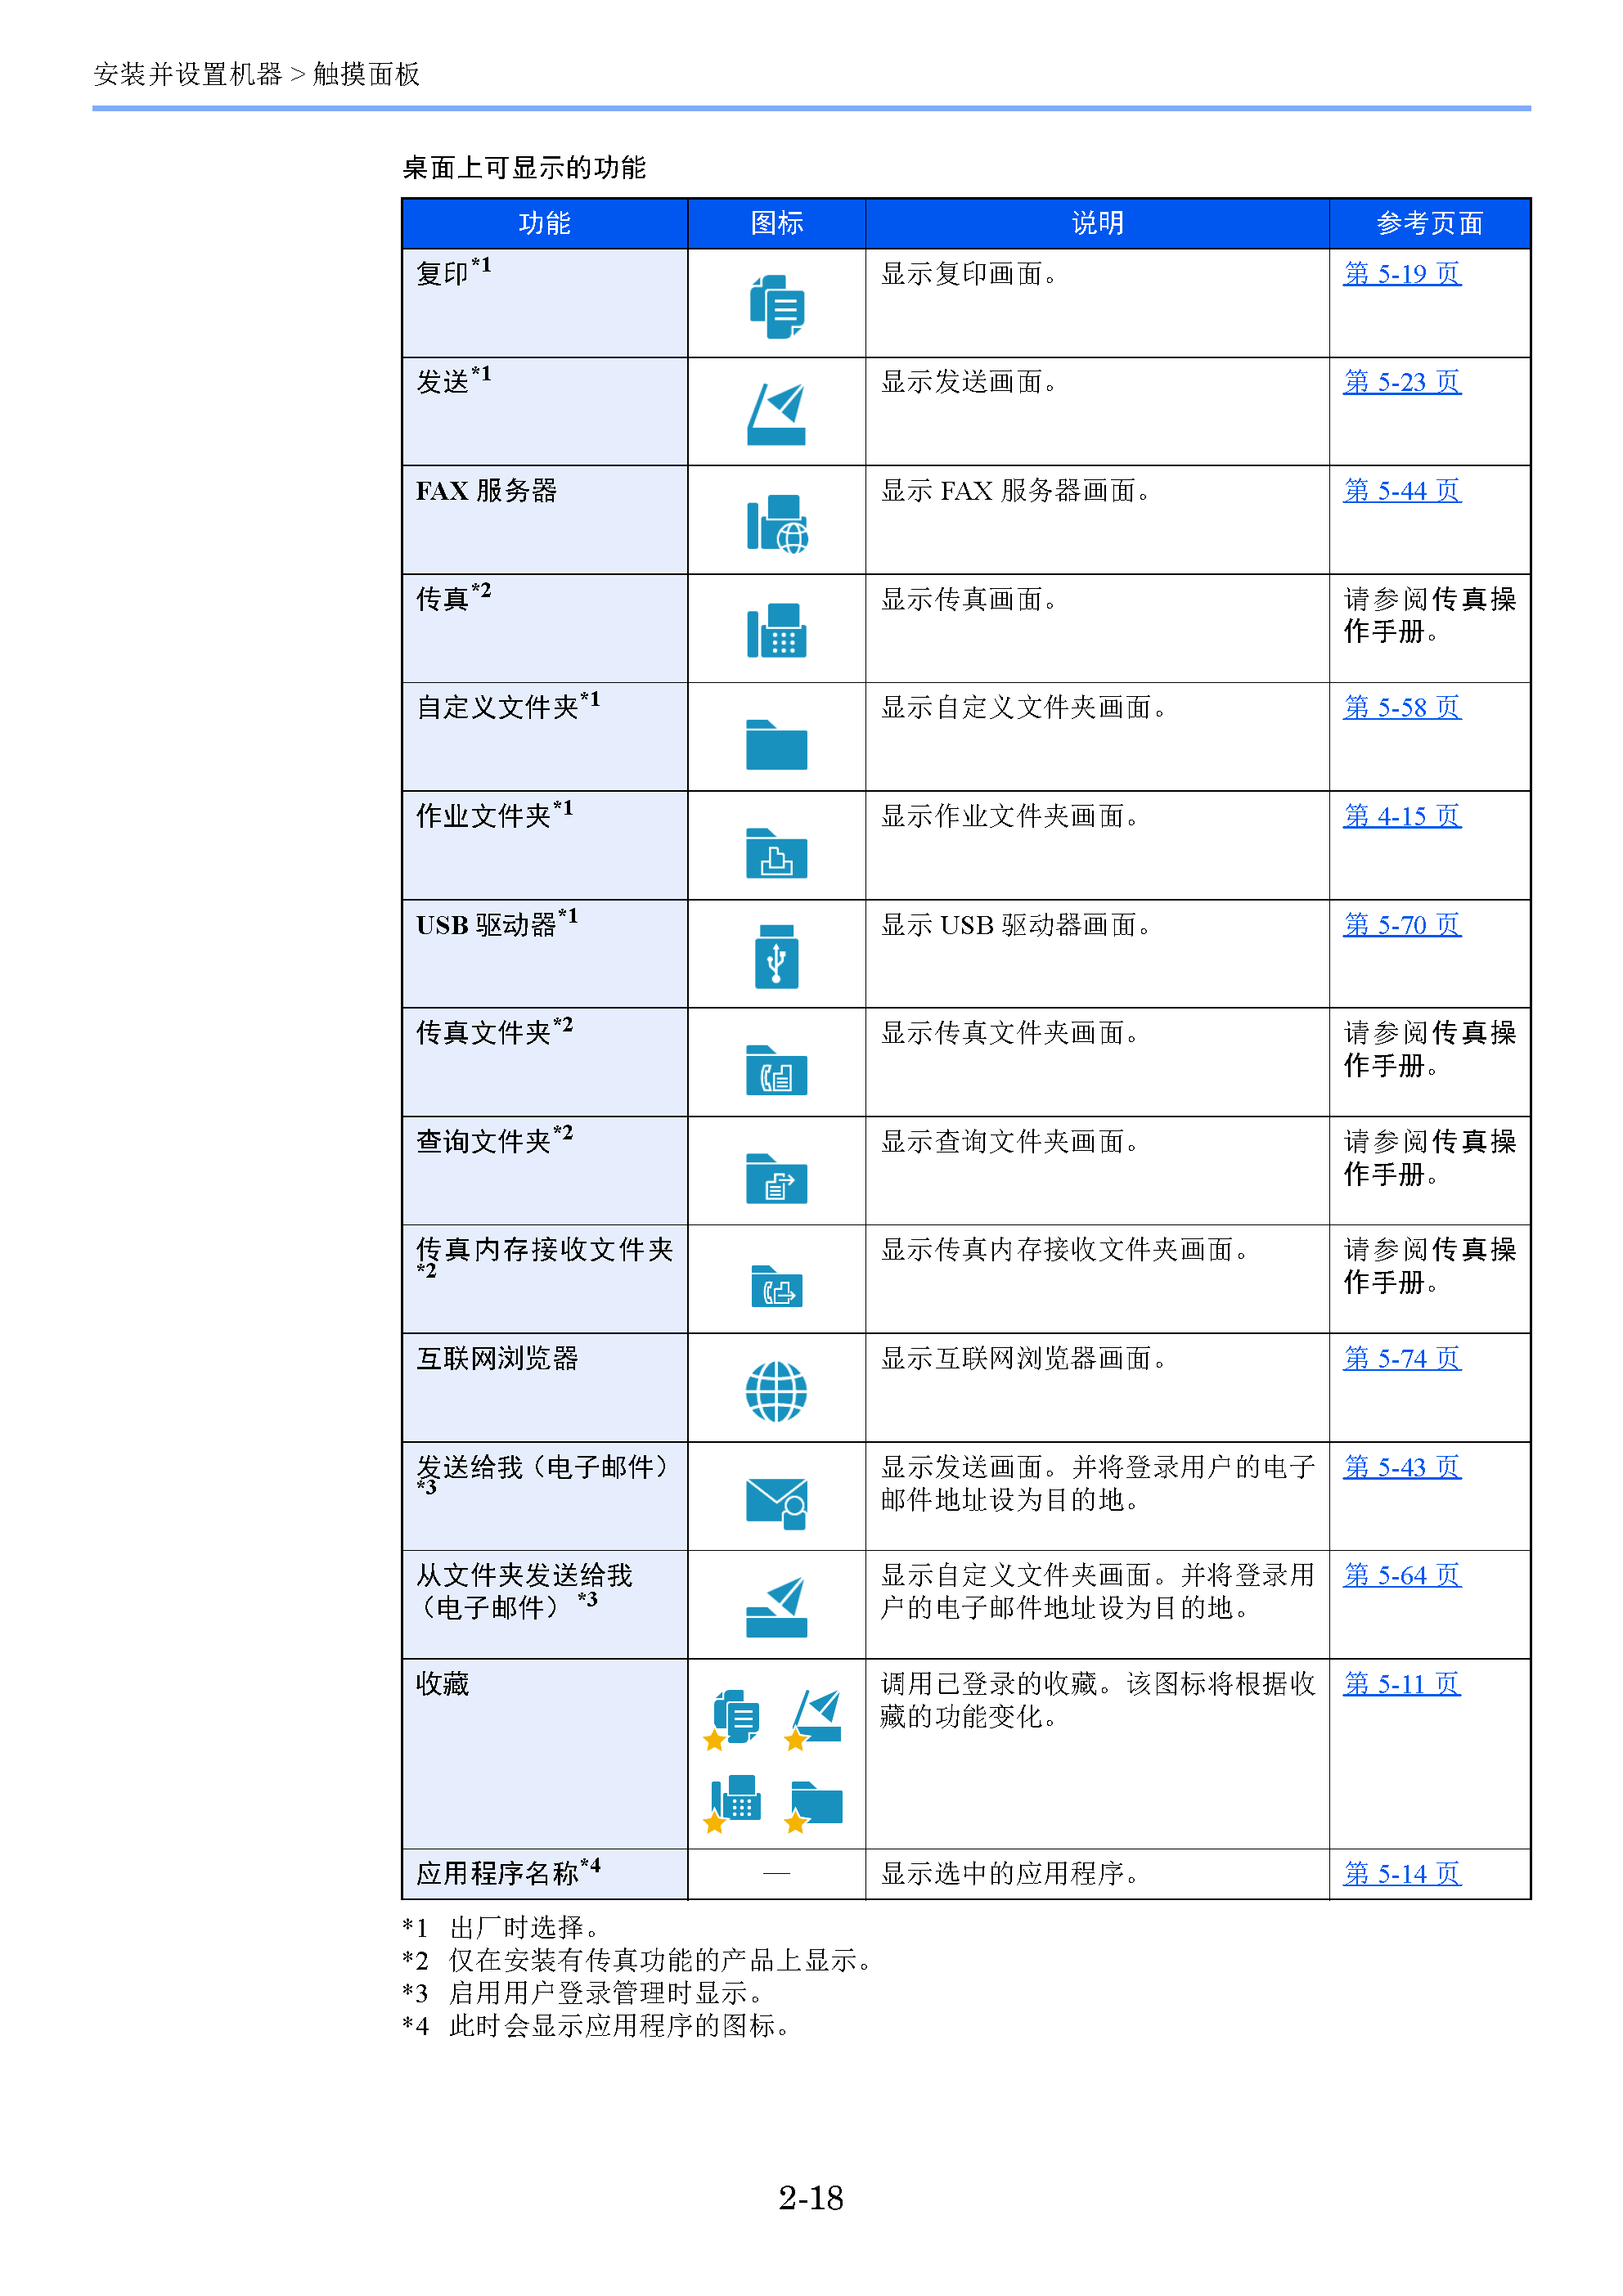Follow the 第 5-14 页 link
1623x2296 pixels.
pyautogui.click(x=1402, y=1873)
